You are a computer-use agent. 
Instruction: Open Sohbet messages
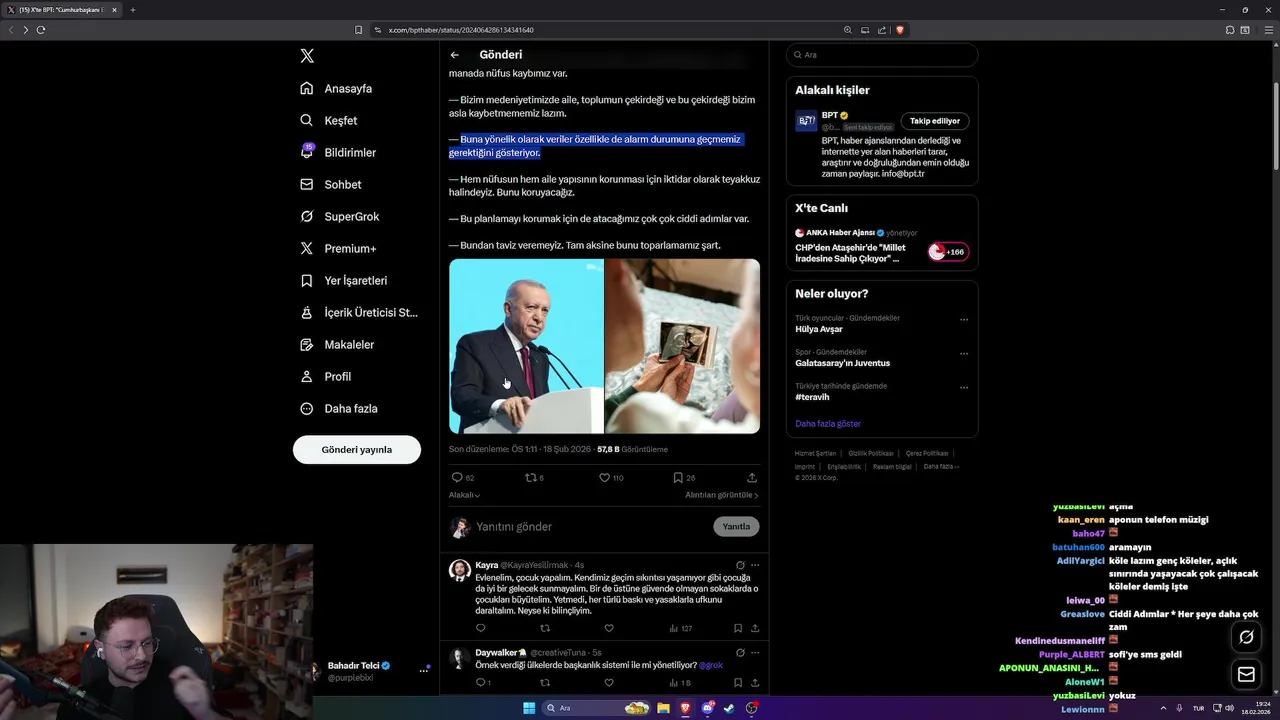coord(331,184)
